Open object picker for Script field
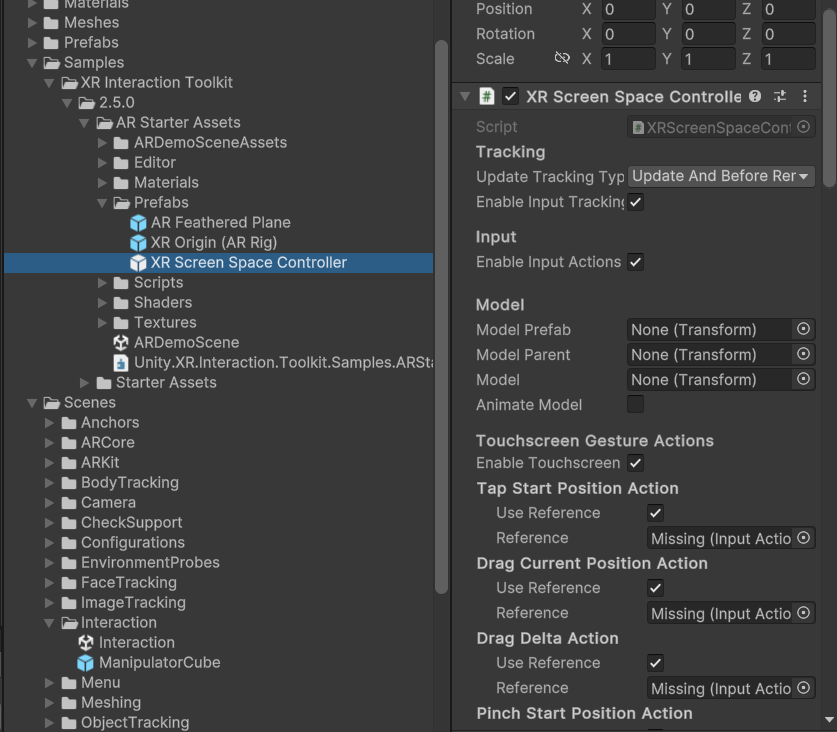Screen dimensions: 837x732 tap(803, 127)
